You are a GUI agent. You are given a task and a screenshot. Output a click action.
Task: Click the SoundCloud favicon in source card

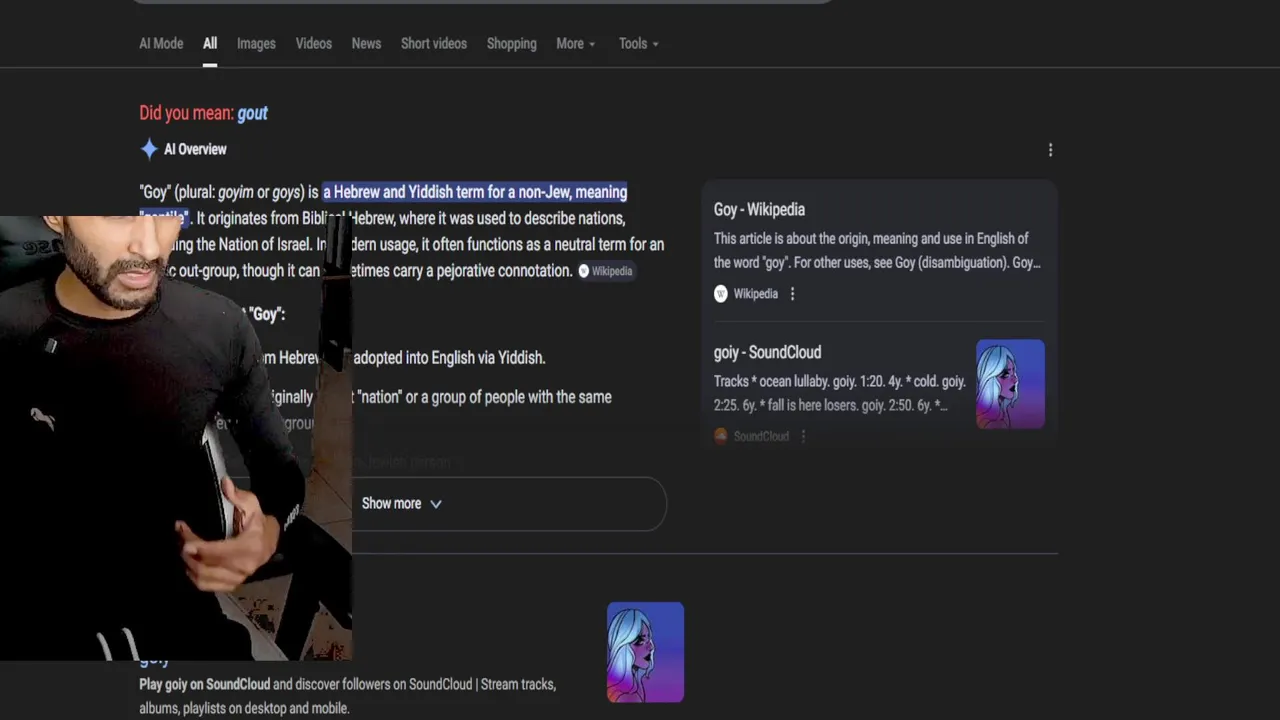coord(721,436)
